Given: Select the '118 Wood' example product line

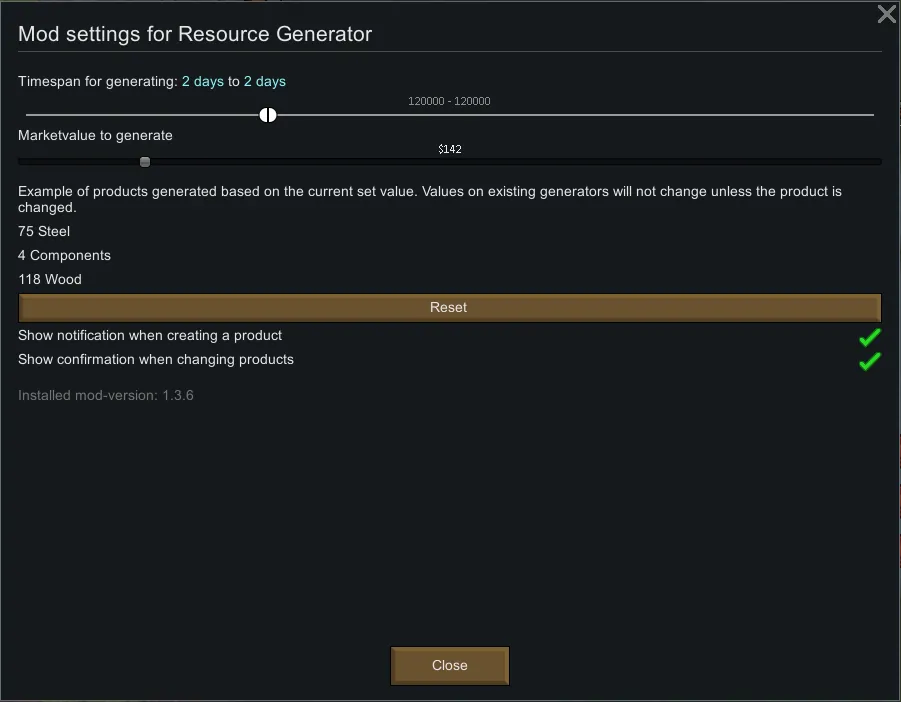Looking at the screenshot, I should click(50, 280).
